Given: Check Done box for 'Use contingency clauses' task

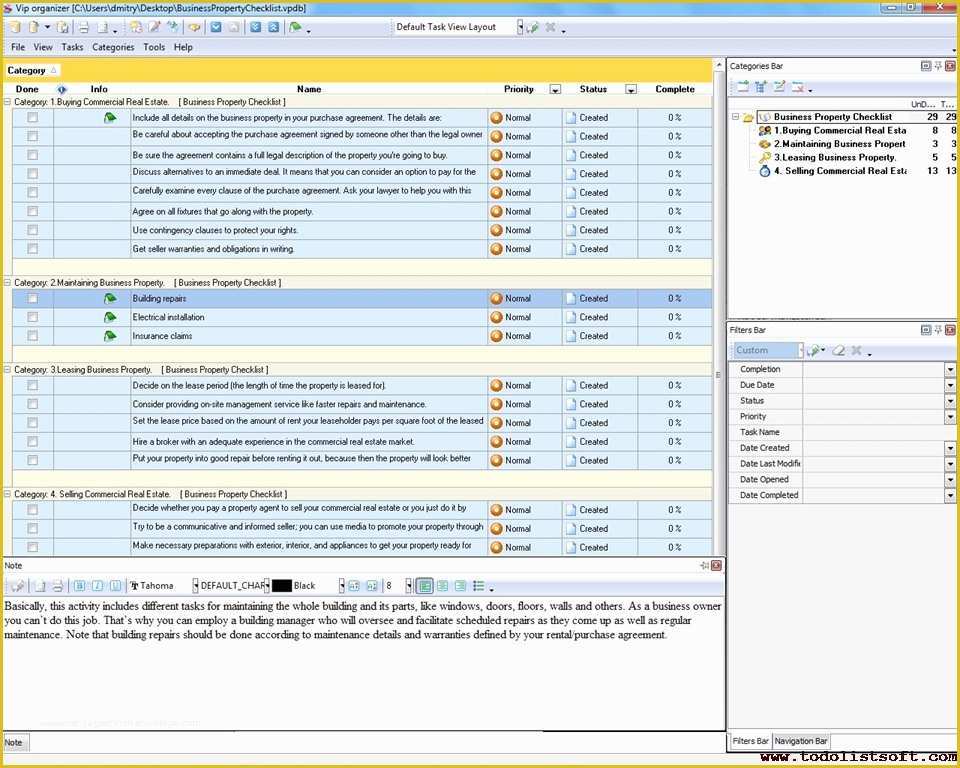Looking at the screenshot, I should coord(32,230).
